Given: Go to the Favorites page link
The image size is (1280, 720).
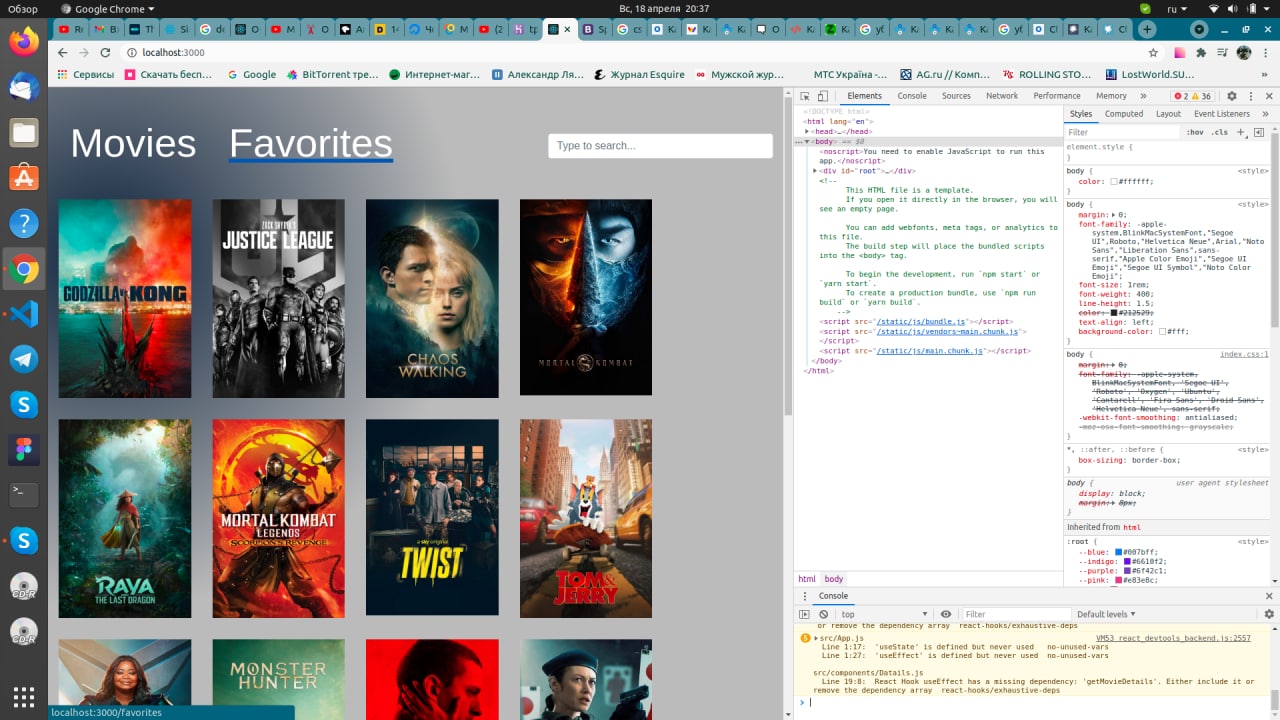Looking at the screenshot, I should pyautogui.click(x=311, y=144).
